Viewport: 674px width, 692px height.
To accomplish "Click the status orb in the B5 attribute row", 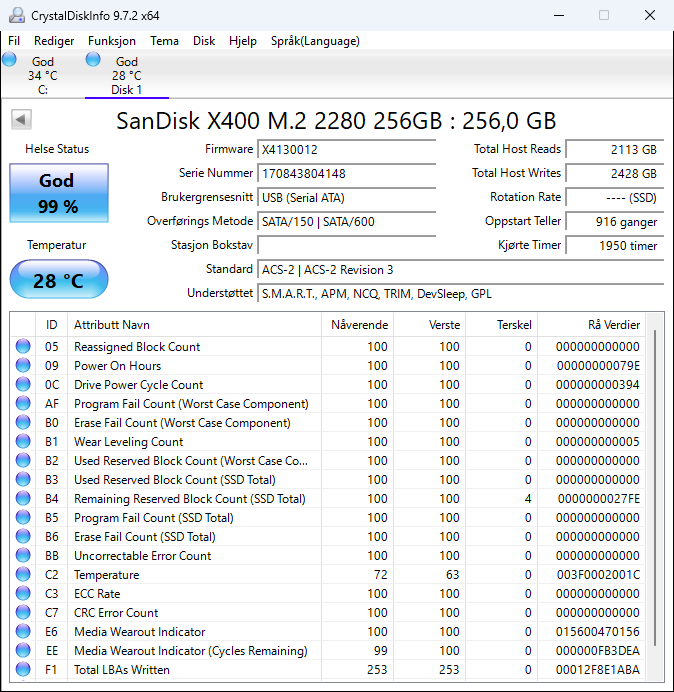I will tap(23, 517).
